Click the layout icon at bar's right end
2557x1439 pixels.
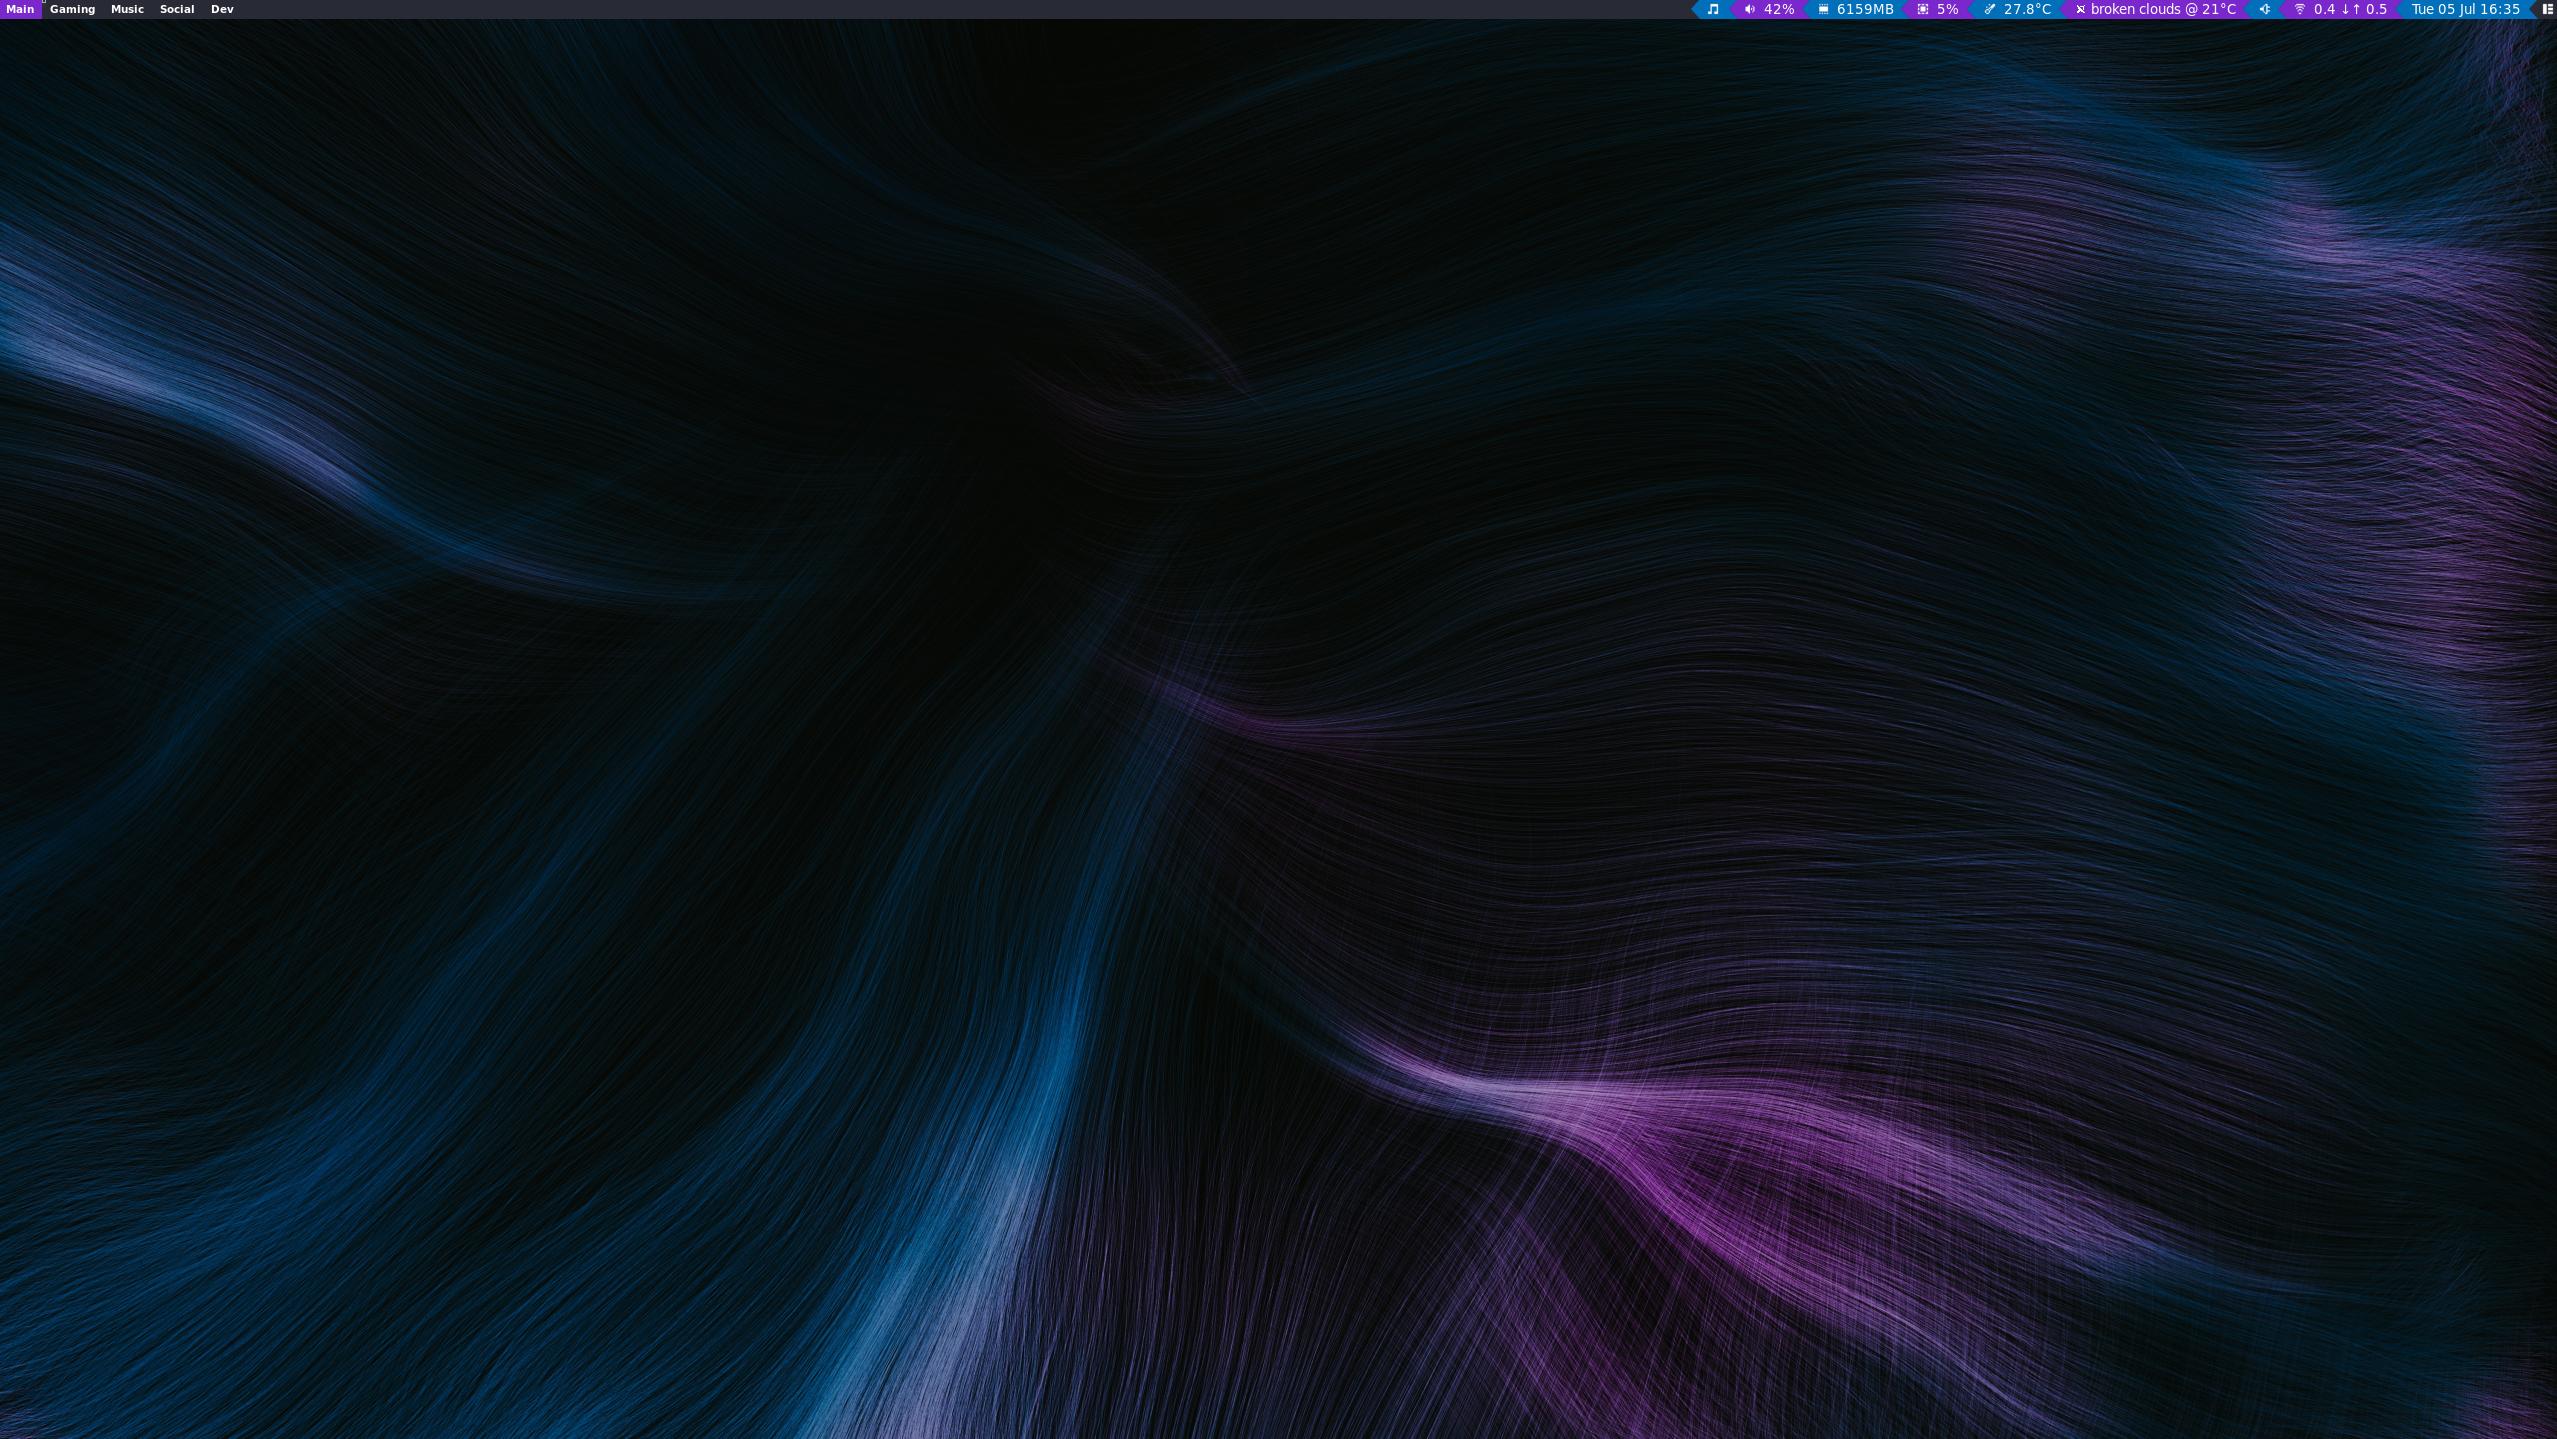(2547, 9)
